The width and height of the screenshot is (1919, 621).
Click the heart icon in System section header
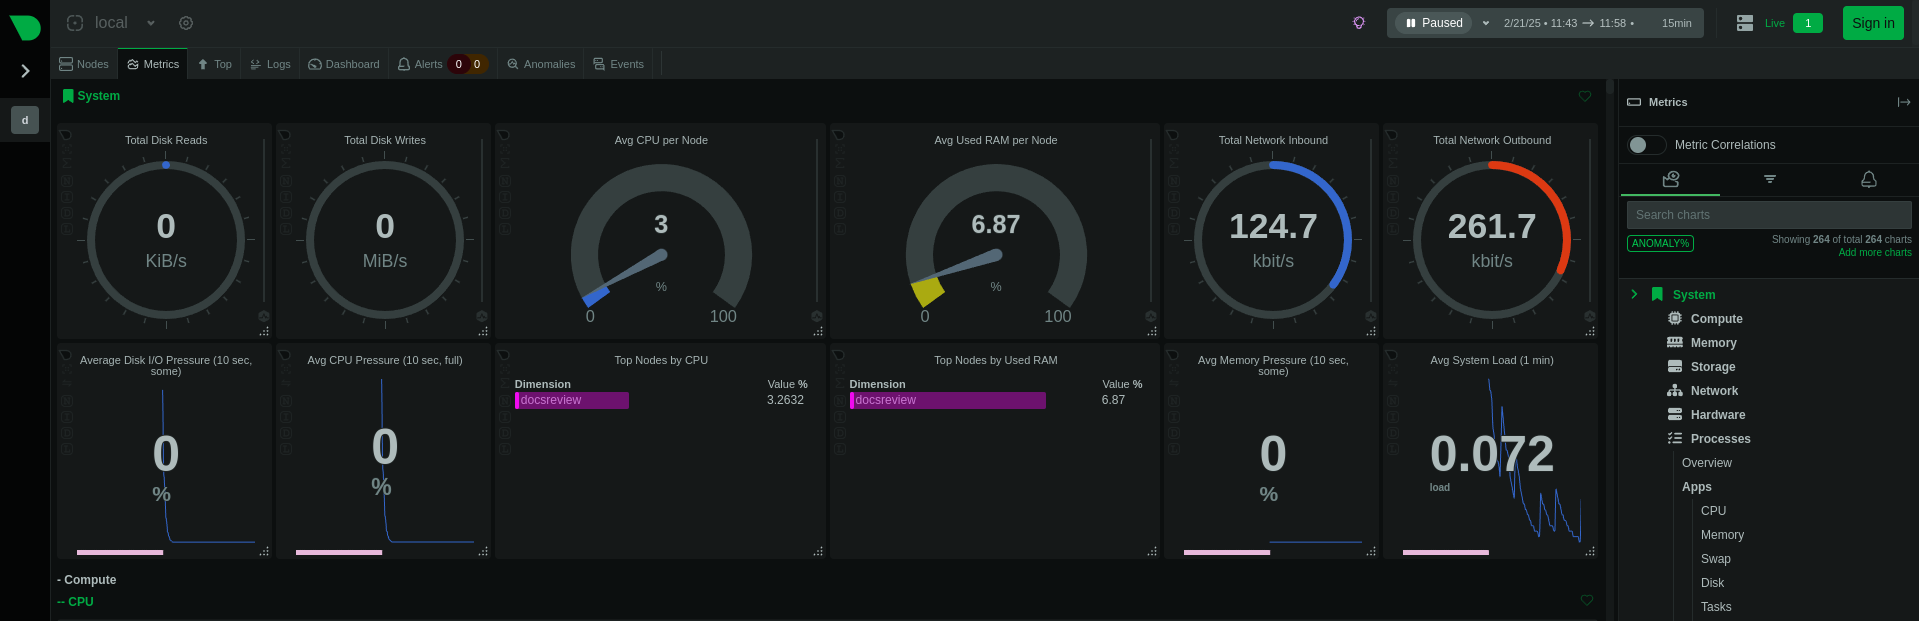(x=1585, y=96)
